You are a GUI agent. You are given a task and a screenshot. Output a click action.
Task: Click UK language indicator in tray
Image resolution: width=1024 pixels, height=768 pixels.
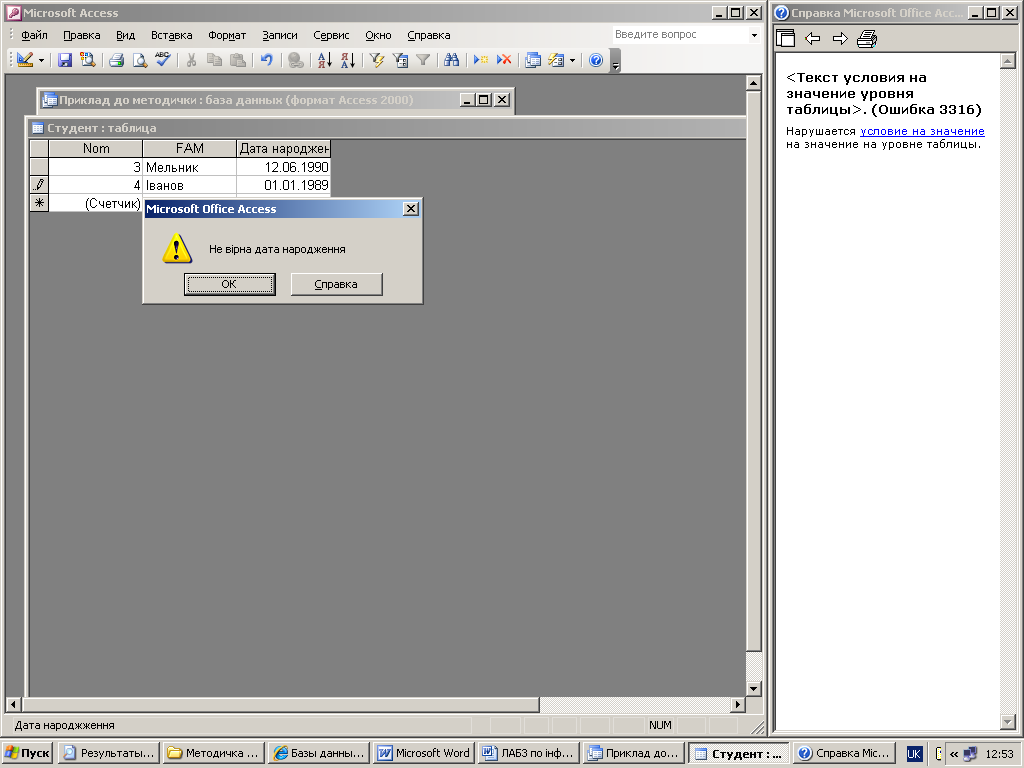[x=914, y=754]
